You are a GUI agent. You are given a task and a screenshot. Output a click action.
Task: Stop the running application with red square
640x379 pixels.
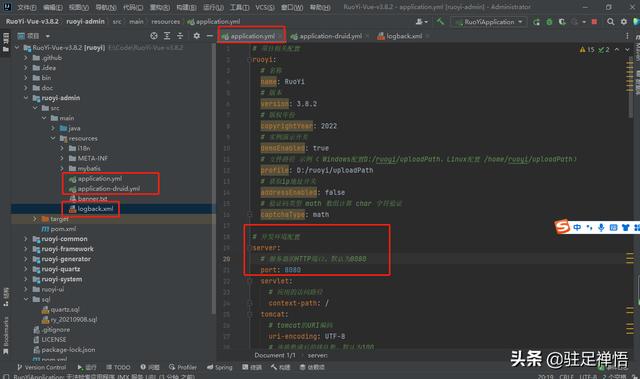(594, 22)
